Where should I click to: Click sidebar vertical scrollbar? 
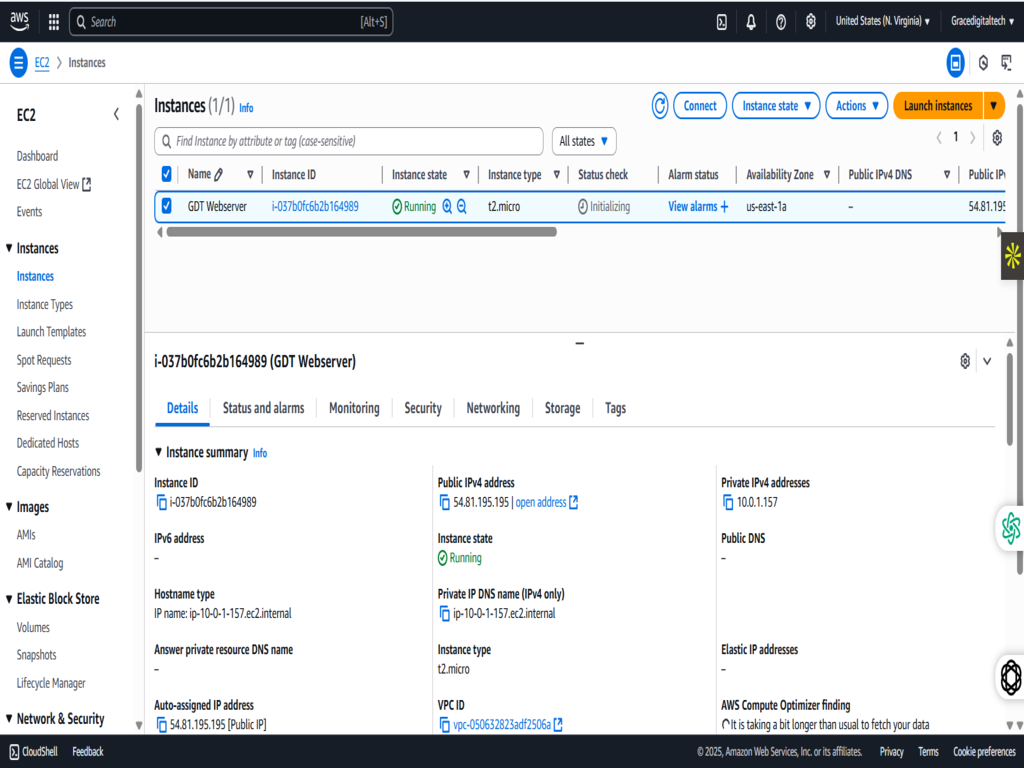(x=138, y=287)
